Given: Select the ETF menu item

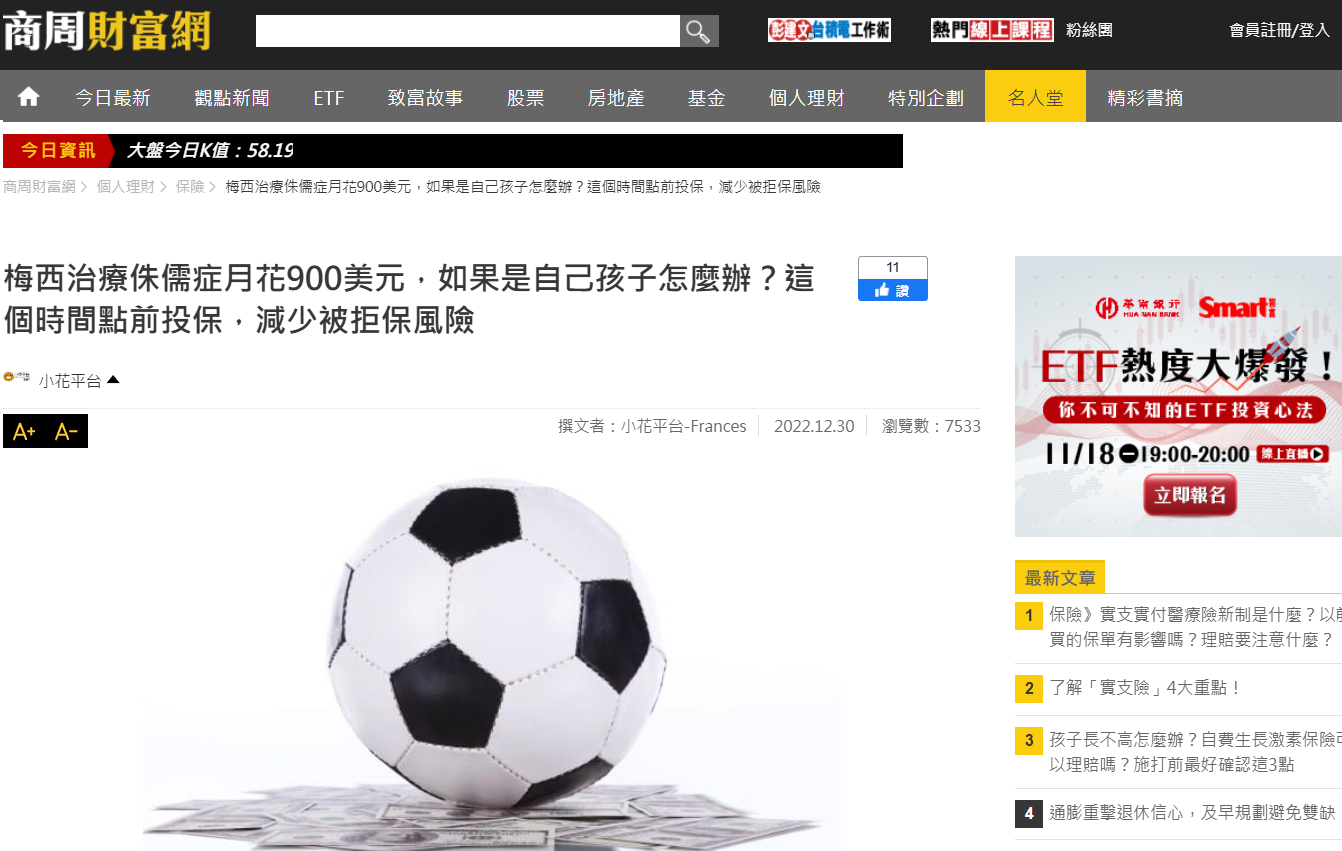Looking at the screenshot, I should (x=328, y=98).
